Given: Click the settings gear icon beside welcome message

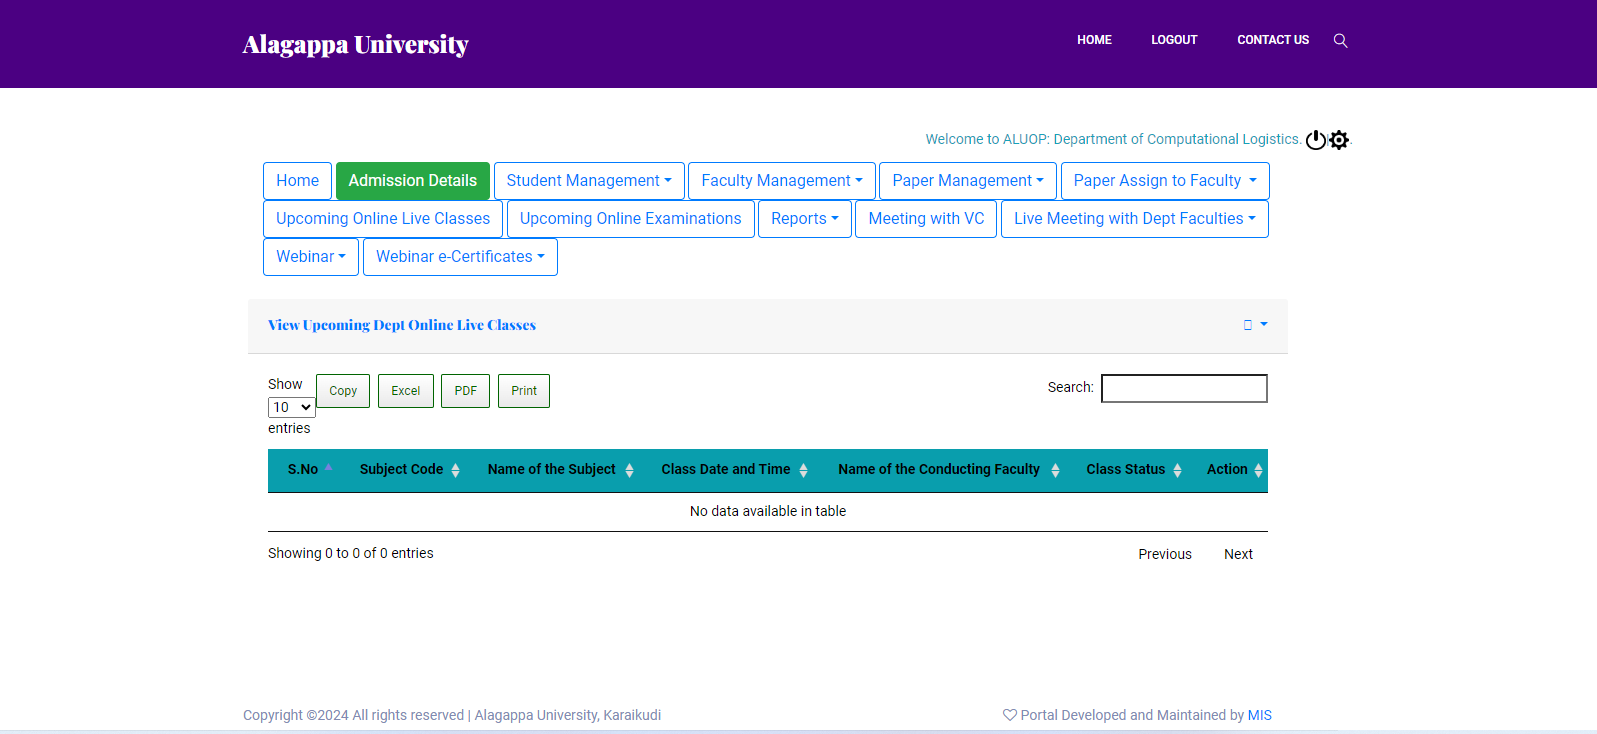Looking at the screenshot, I should [x=1339, y=140].
